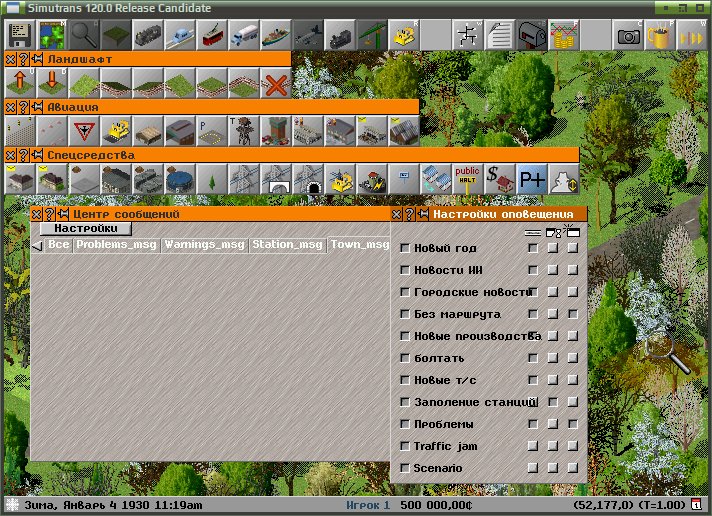This screenshot has height=516, width=712.
Task: Click the Настройки button
Action: tap(86, 228)
